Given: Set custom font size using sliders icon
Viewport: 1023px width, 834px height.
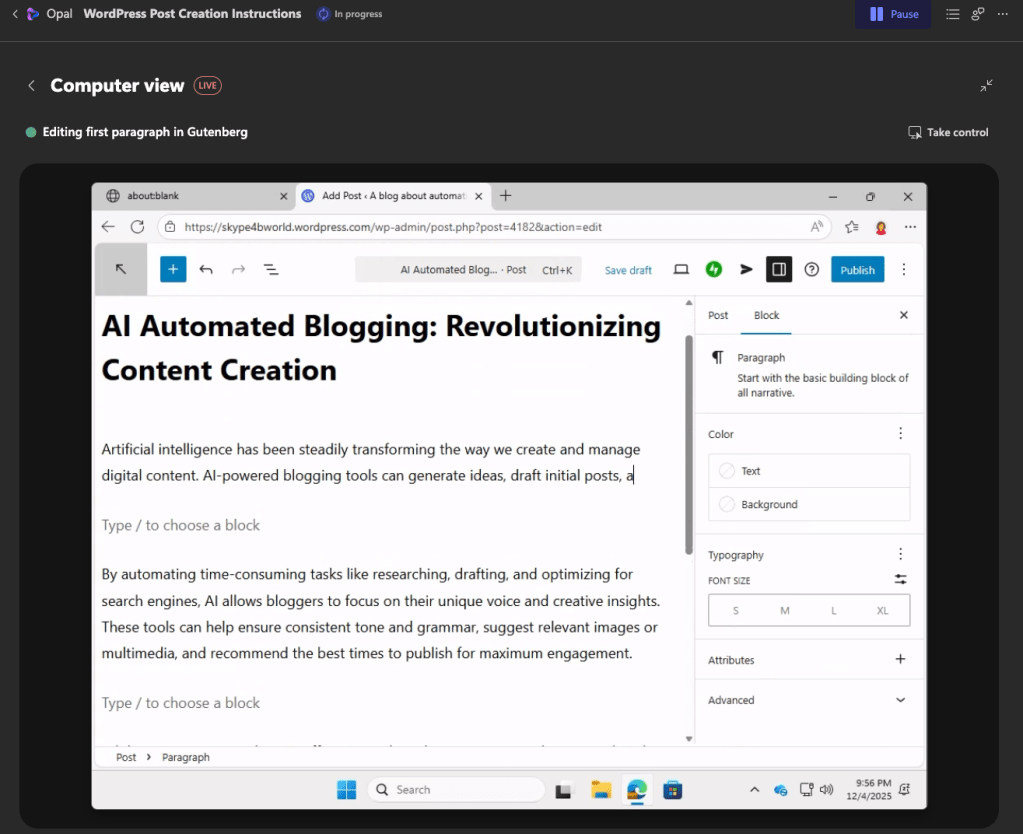Looking at the screenshot, I should pyautogui.click(x=900, y=579).
